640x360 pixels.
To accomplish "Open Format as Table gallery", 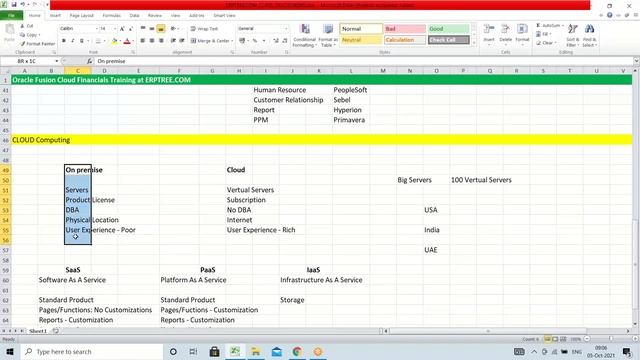I will pyautogui.click(x=328, y=36).
